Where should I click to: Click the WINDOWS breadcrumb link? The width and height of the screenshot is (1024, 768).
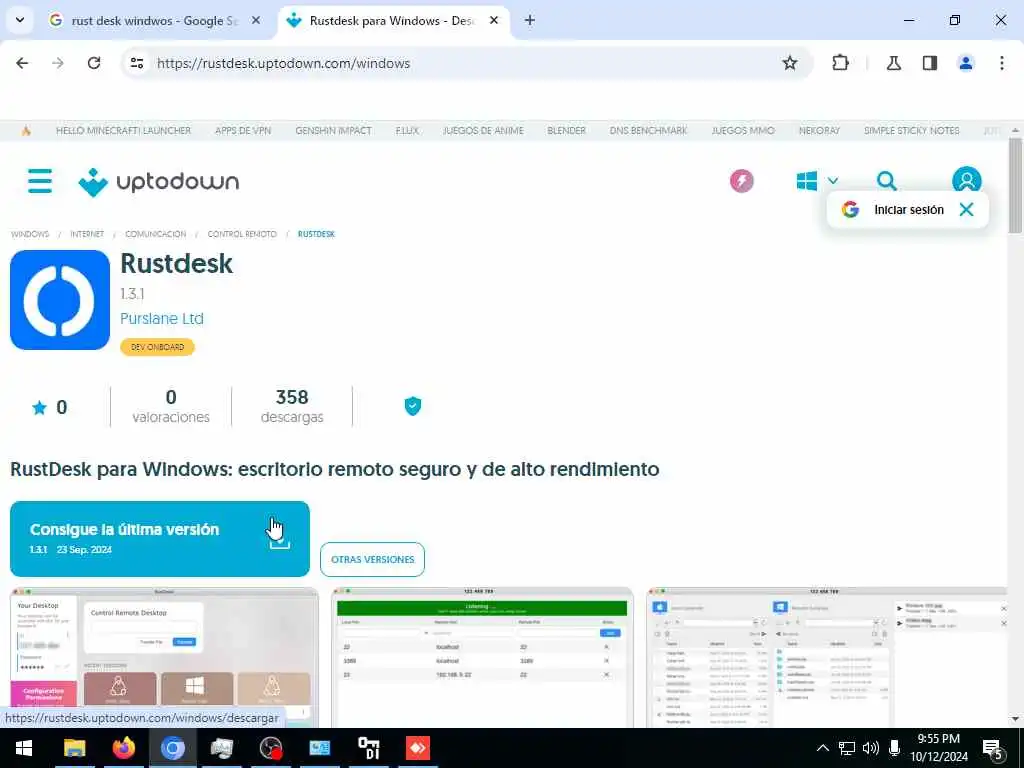click(x=30, y=234)
